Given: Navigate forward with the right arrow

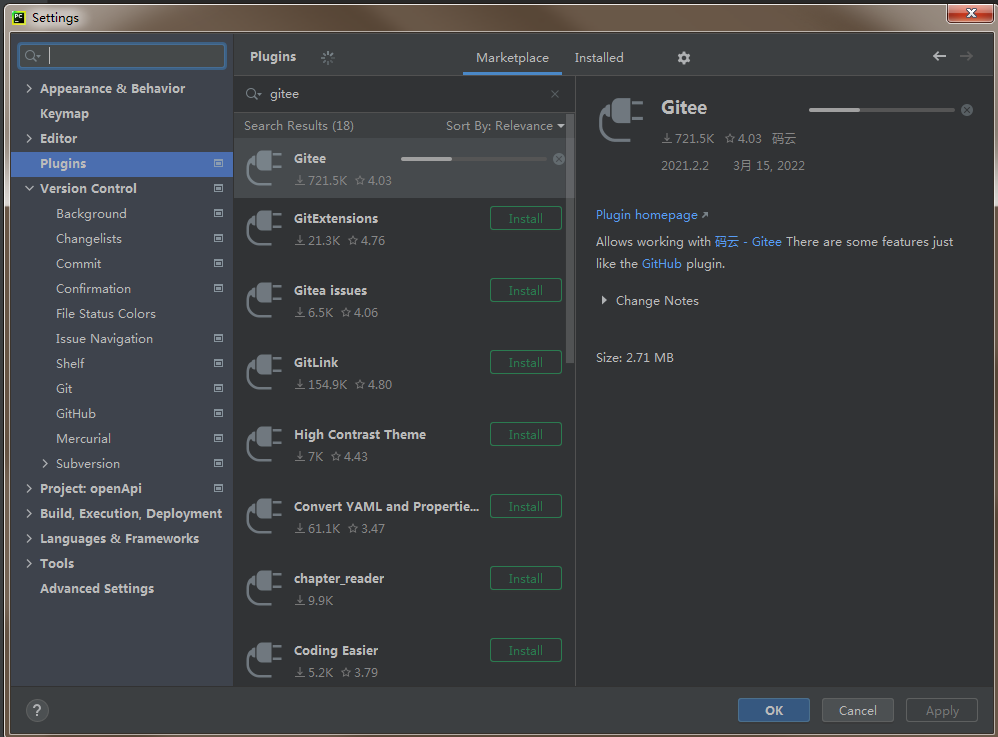Looking at the screenshot, I should pyautogui.click(x=966, y=57).
